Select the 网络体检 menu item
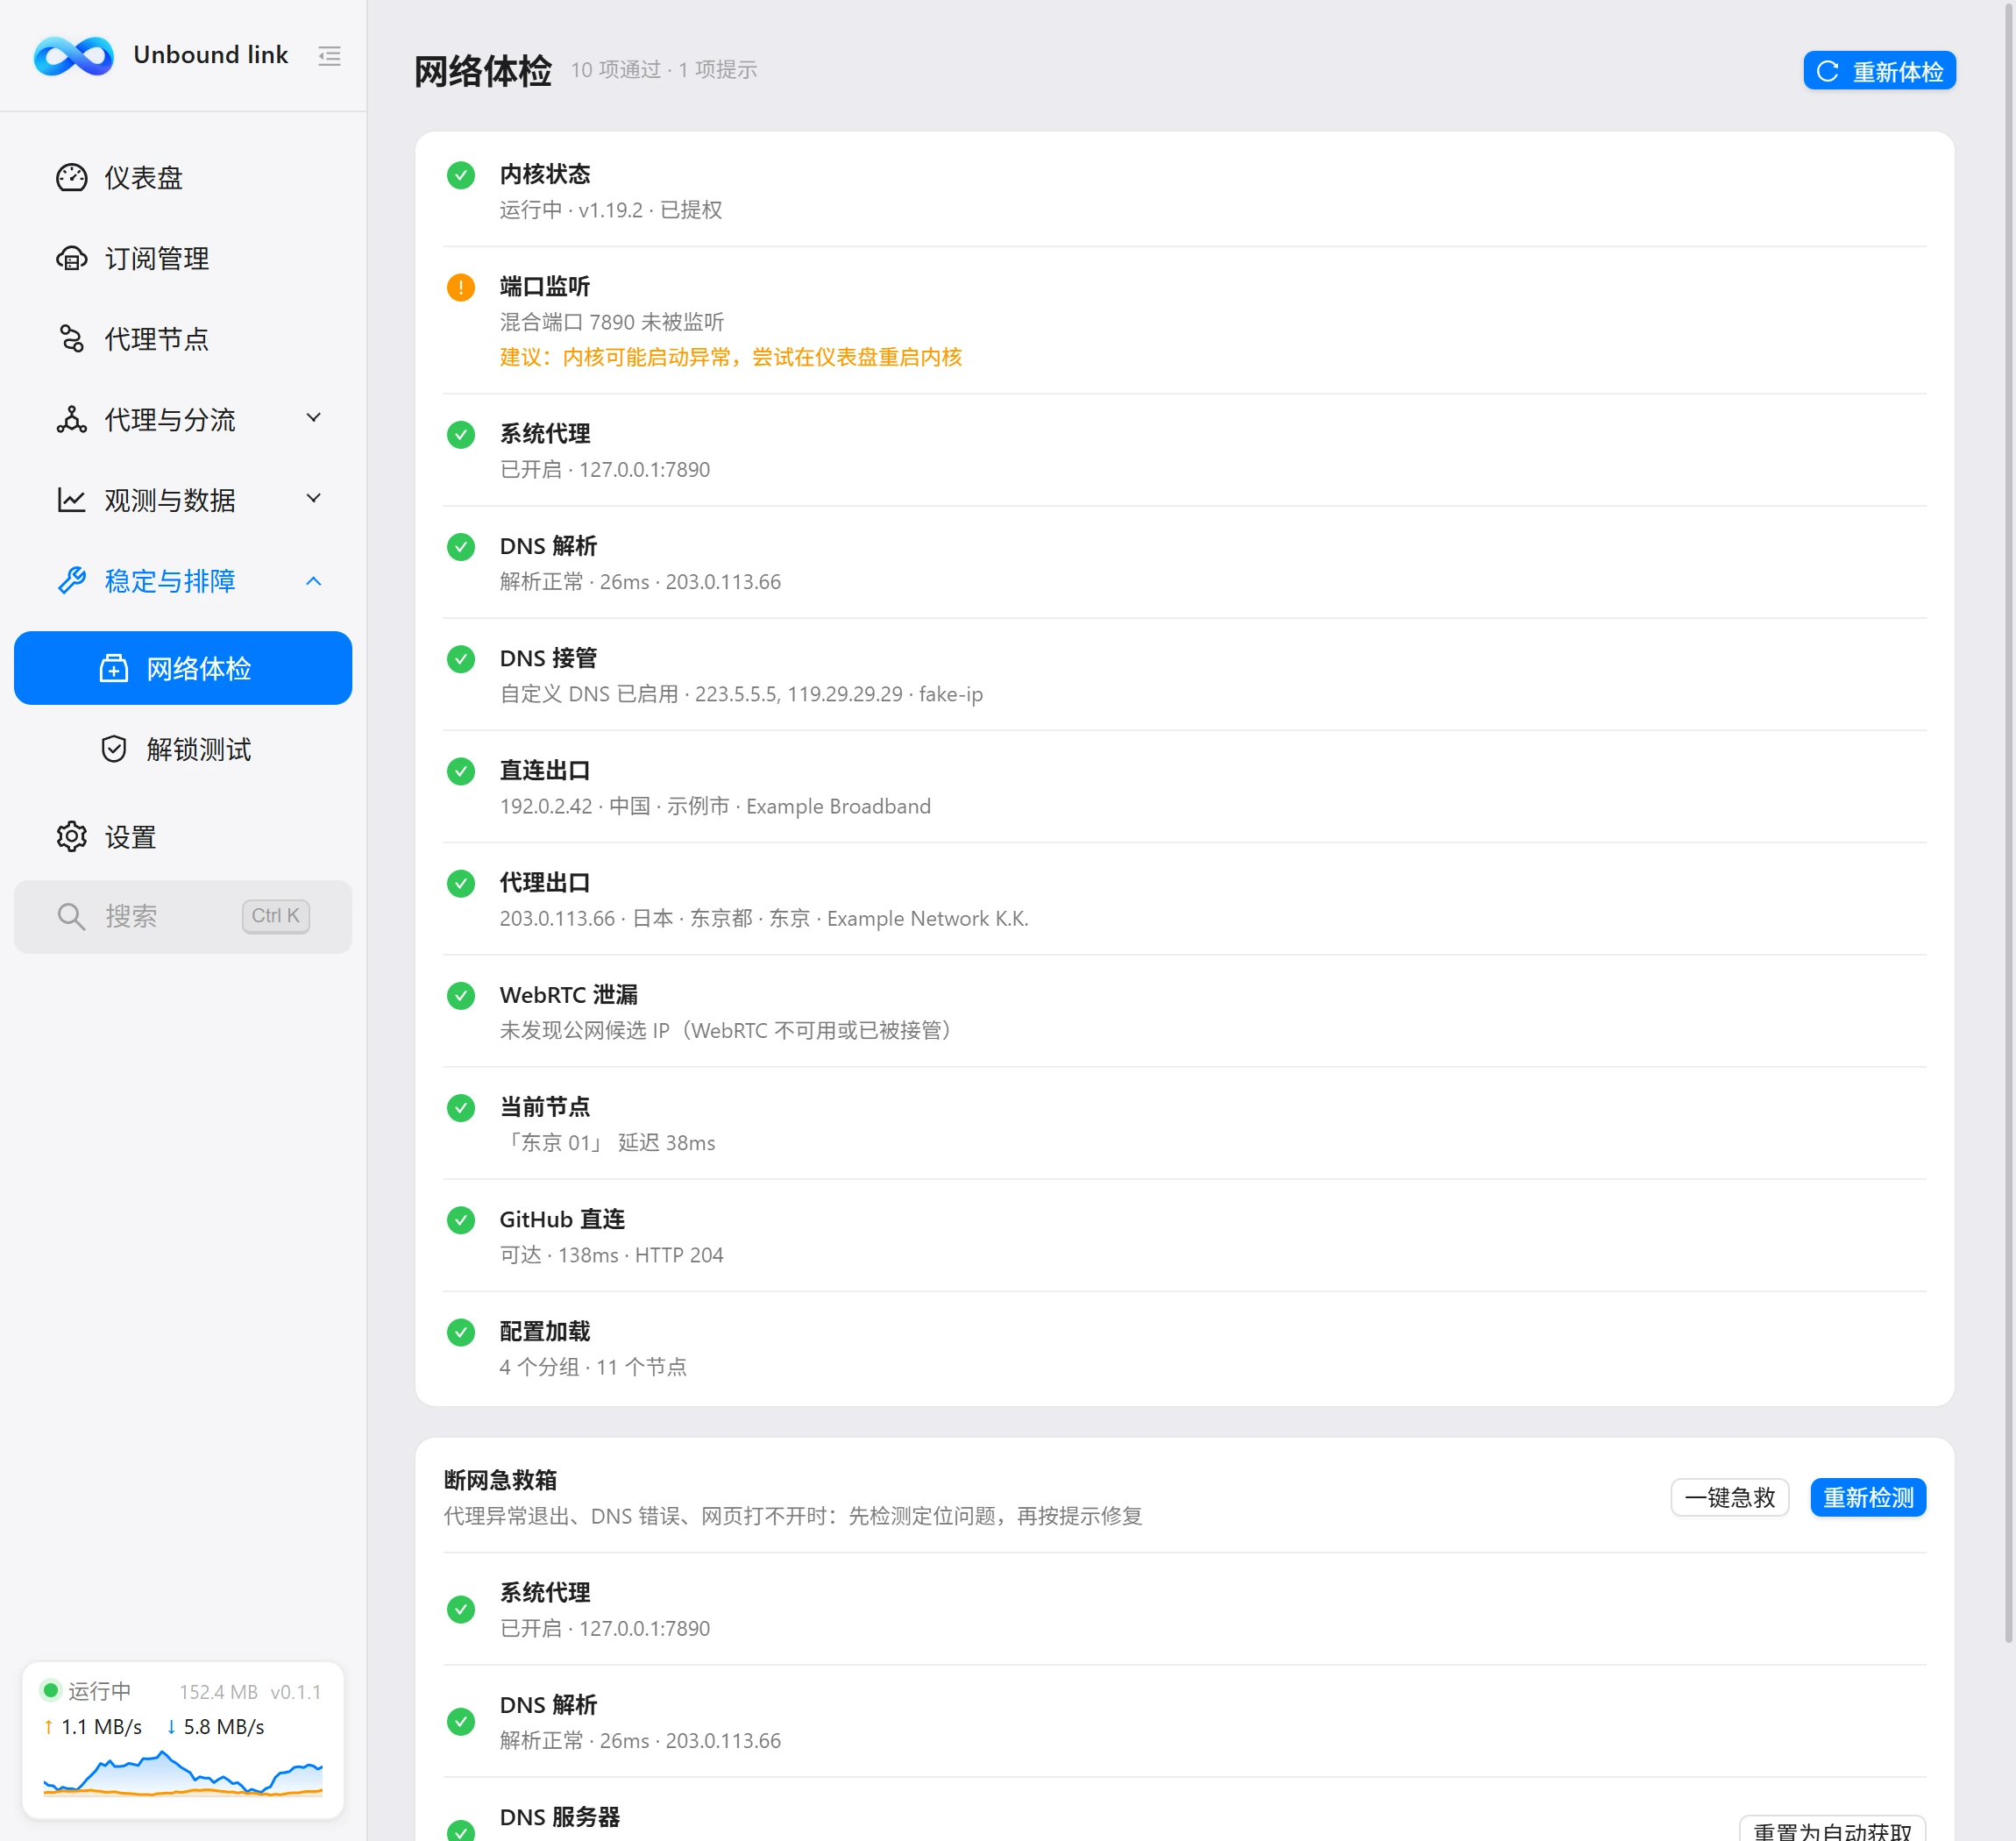Viewport: 2016px width, 1841px height. 183,668
